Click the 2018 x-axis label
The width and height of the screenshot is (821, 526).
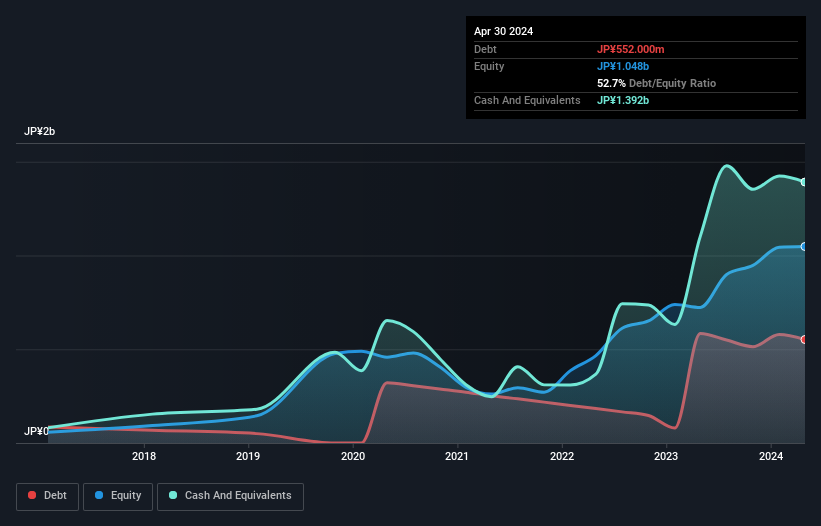point(144,456)
